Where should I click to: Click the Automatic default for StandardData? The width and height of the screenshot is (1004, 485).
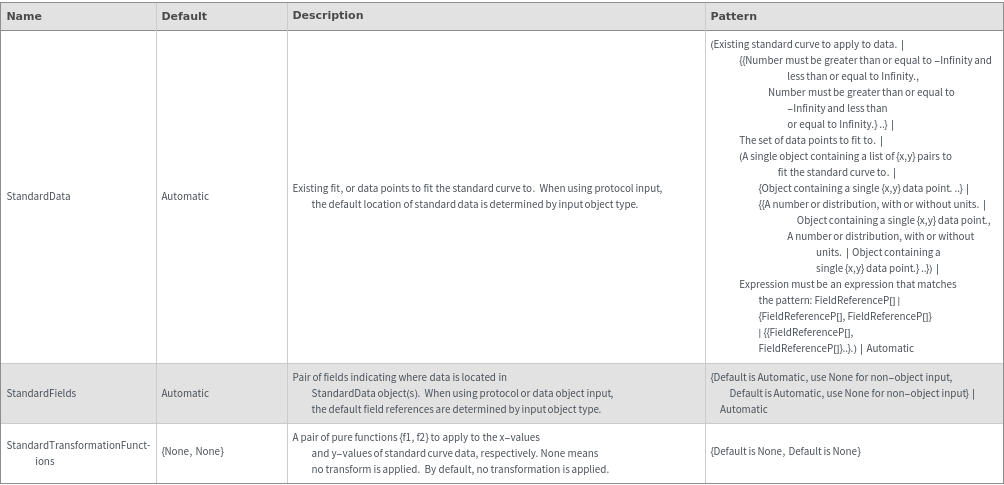185,196
